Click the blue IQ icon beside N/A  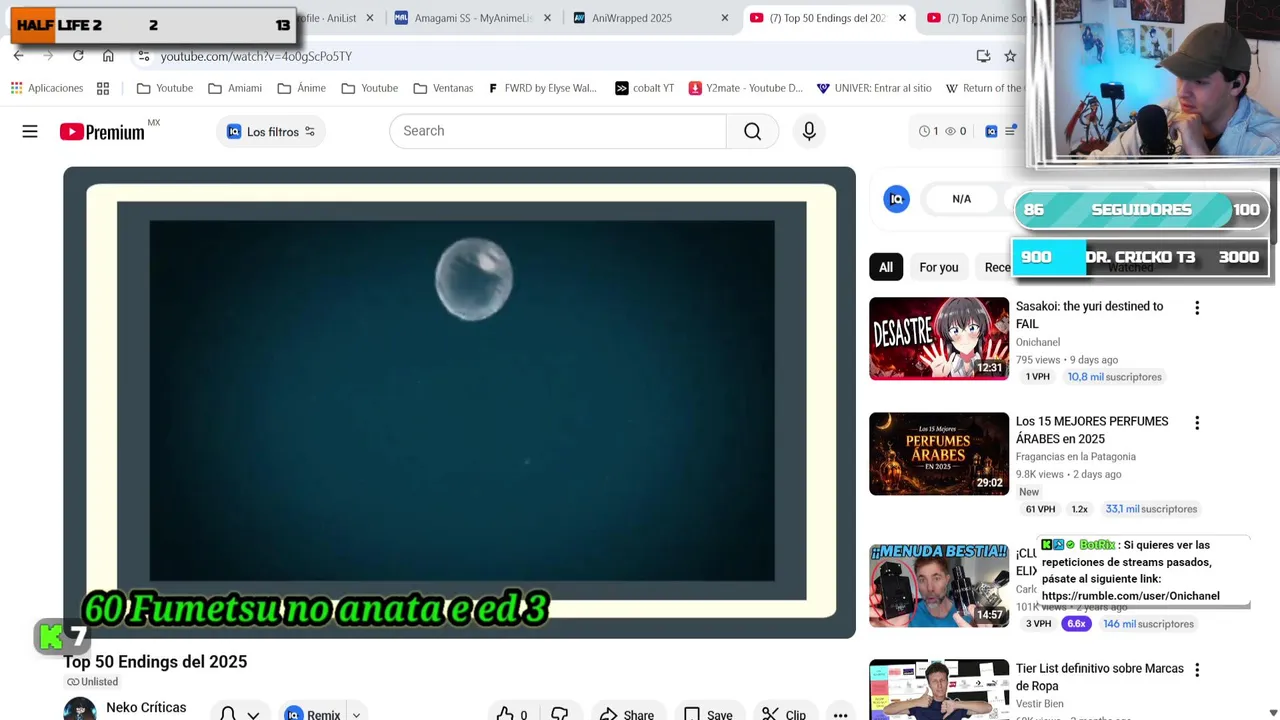(x=897, y=199)
